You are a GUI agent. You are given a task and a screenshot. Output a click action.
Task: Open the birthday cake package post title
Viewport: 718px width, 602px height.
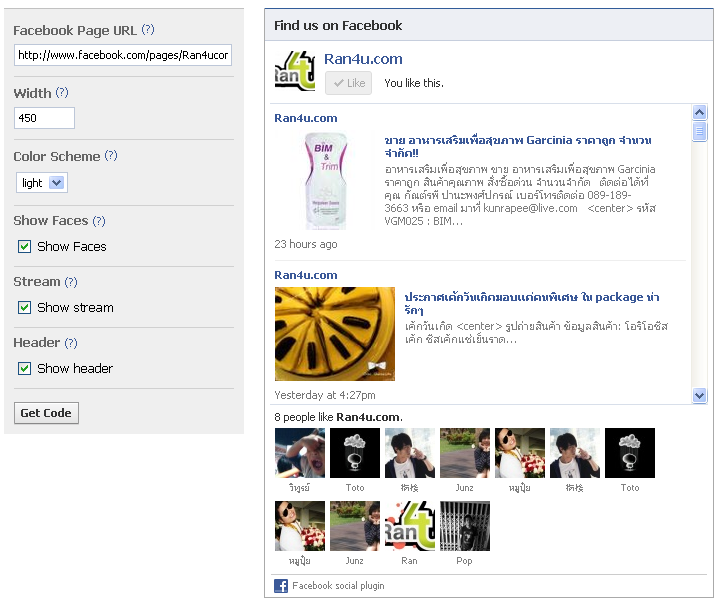(532, 303)
